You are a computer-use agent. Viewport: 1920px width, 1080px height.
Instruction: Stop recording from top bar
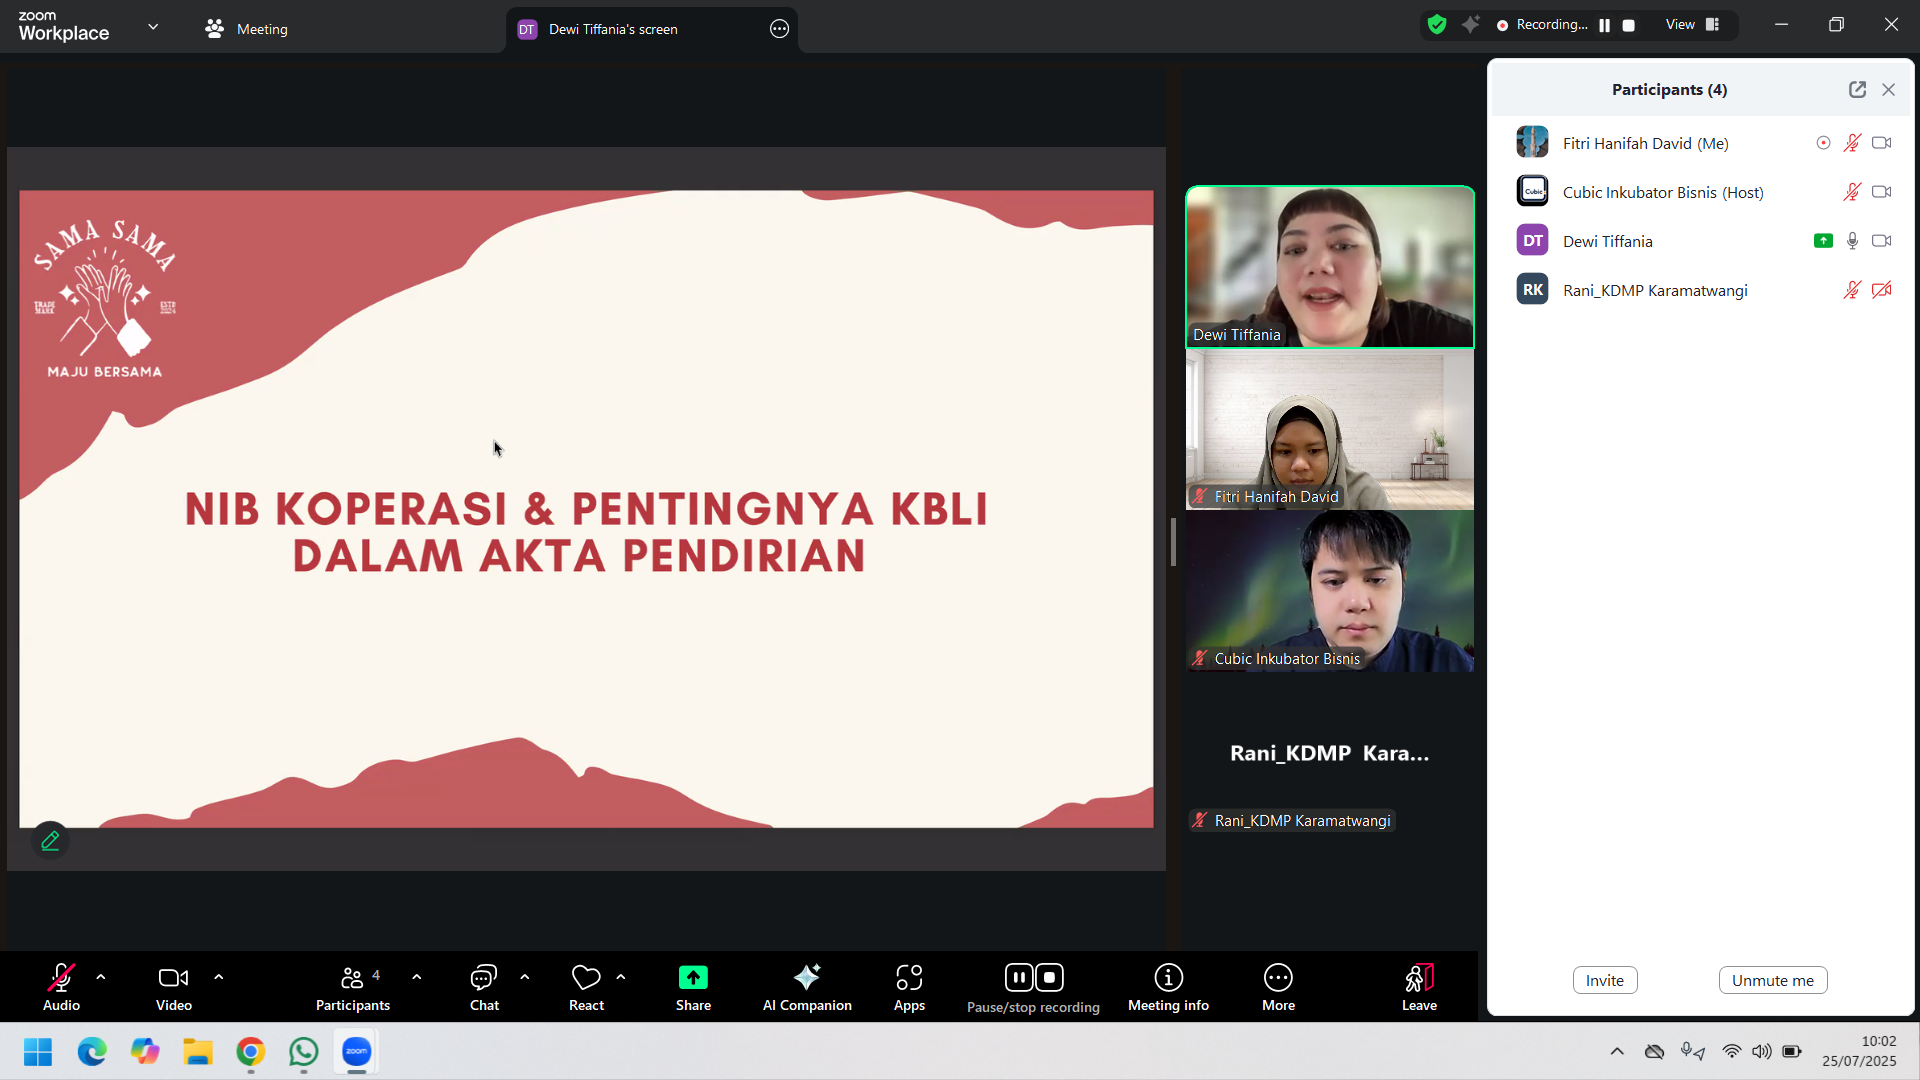[1628, 26]
